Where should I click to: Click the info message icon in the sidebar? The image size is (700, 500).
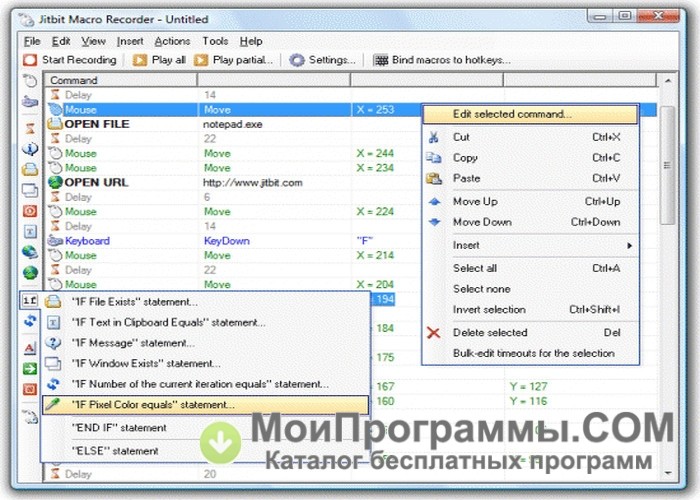[29, 149]
